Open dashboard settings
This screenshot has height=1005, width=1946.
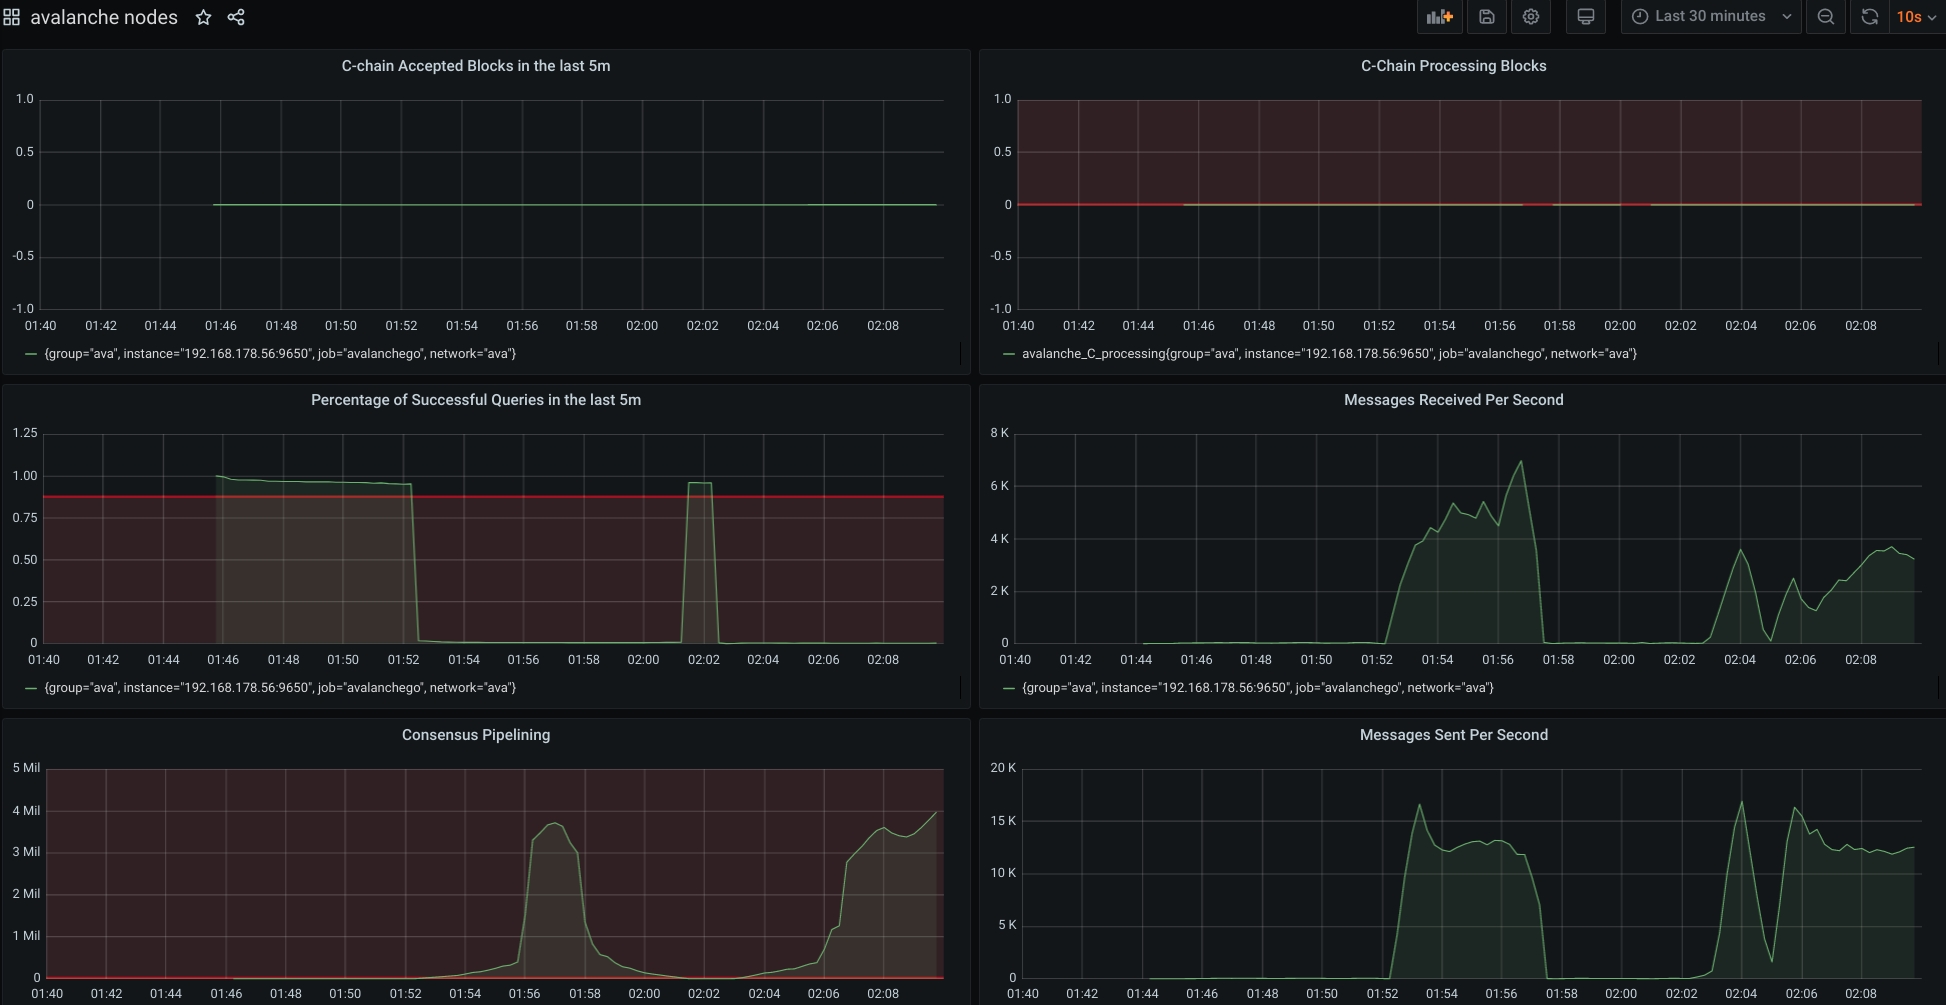pyautogui.click(x=1531, y=17)
